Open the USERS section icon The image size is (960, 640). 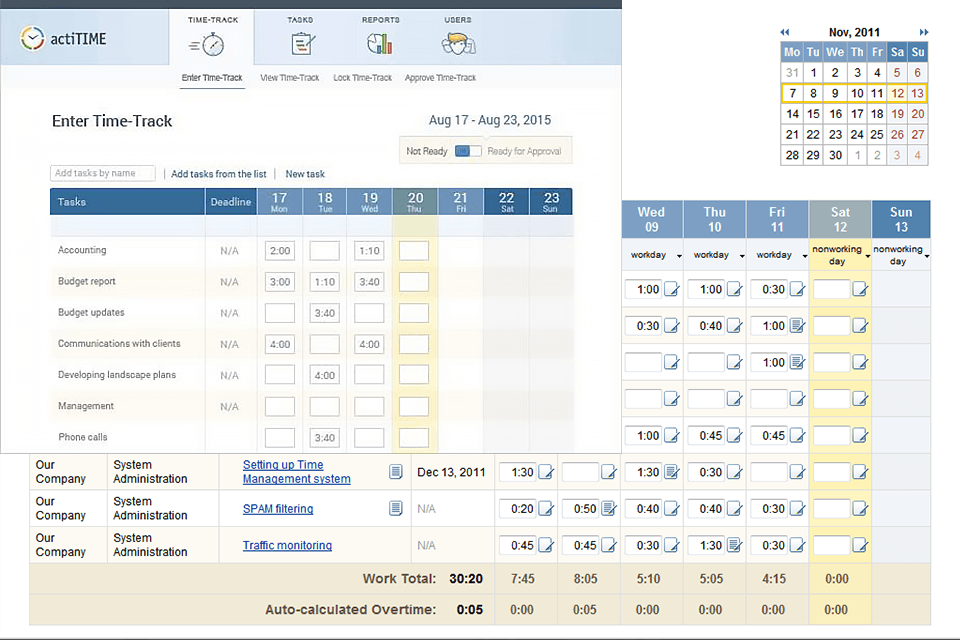pos(457,43)
